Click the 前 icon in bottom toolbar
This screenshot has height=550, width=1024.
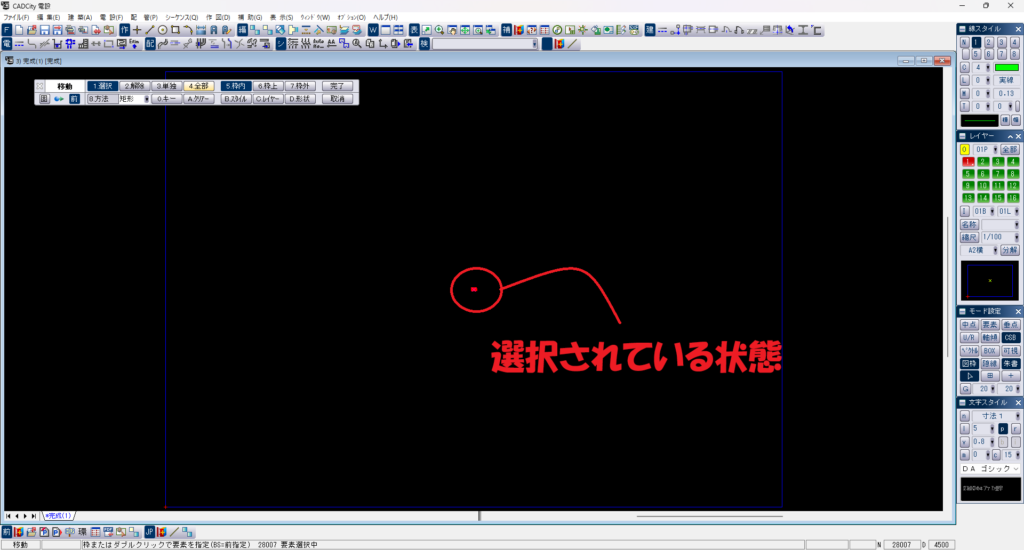pos(7,532)
